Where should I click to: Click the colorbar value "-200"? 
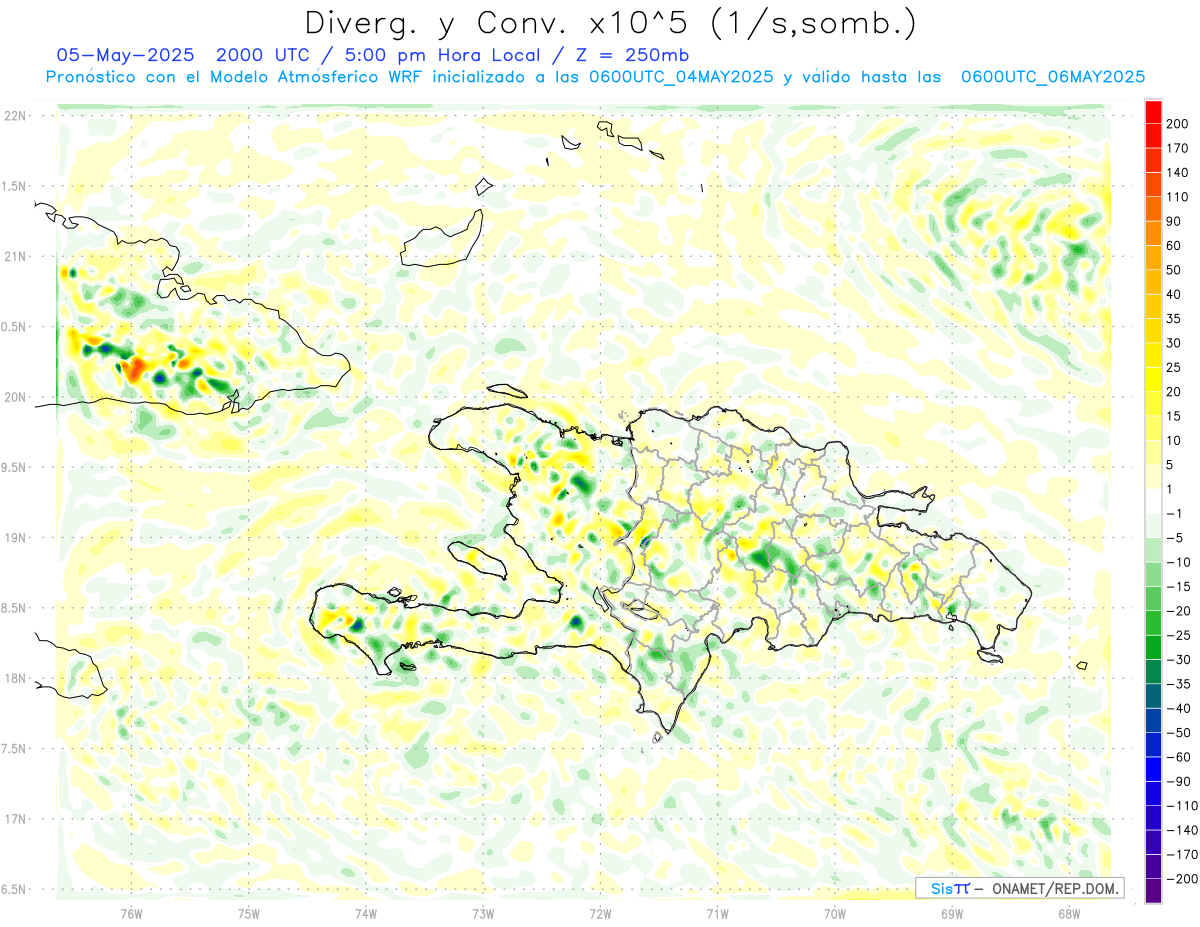(1183, 879)
